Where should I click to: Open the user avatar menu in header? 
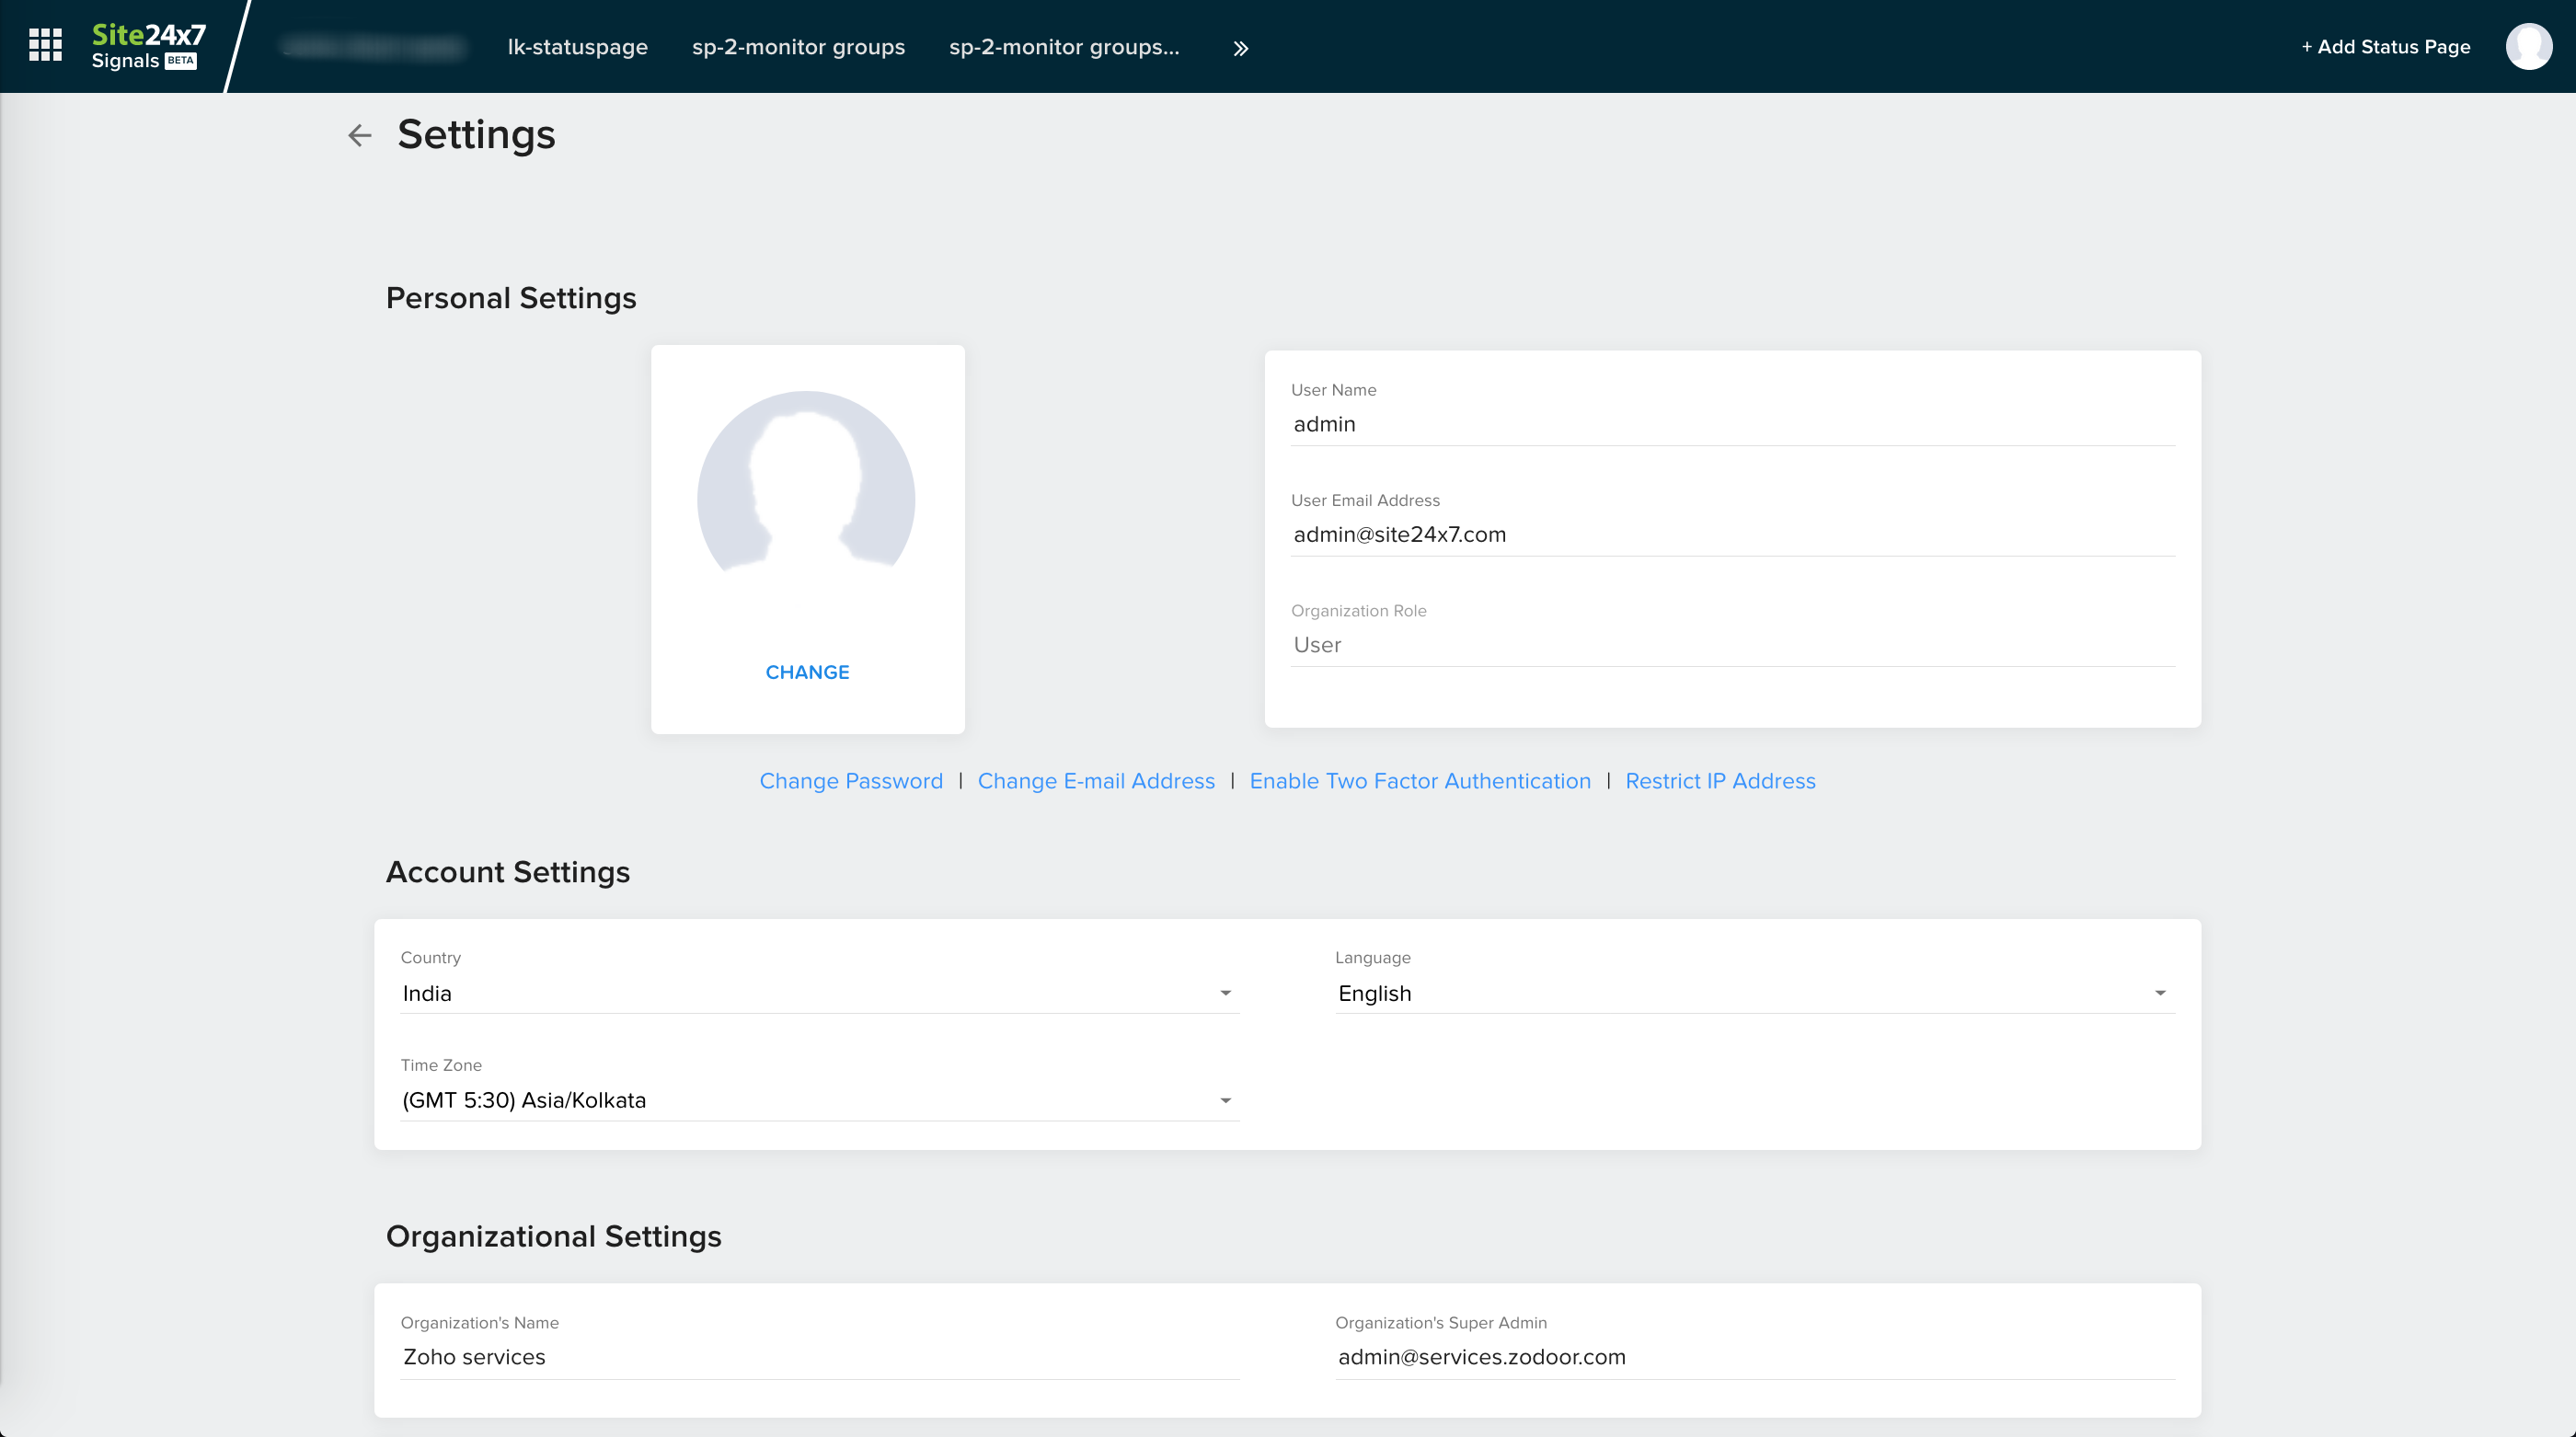(x=2528, y=46)
